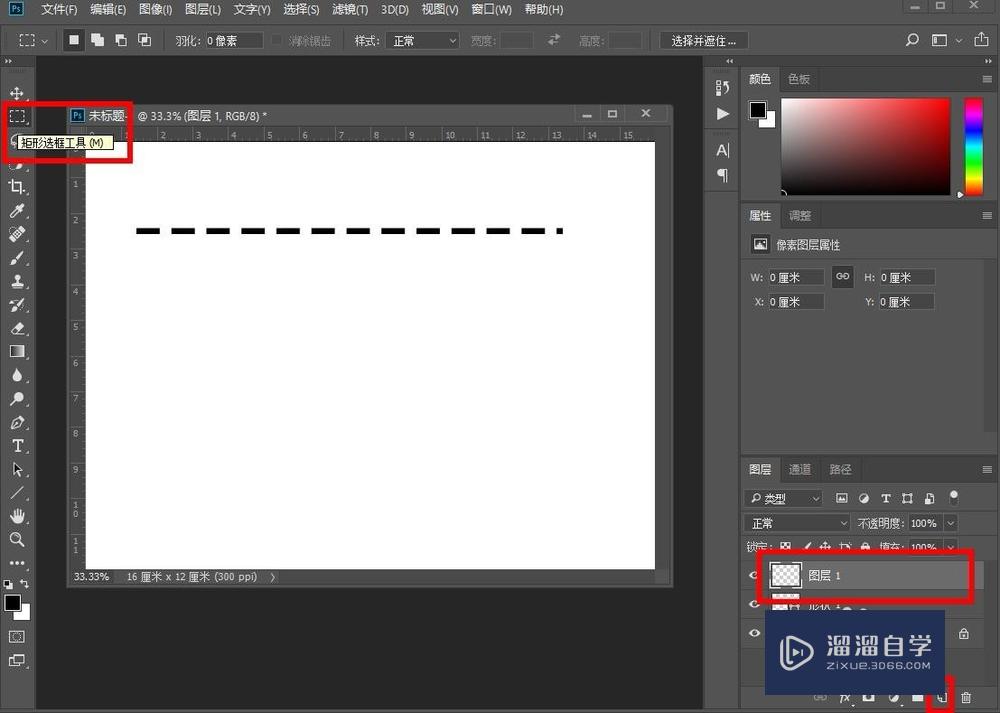Open the 不透明度 opacity slider arrow
The height and width of the screenshot is (713, 1000).
click(951, 523)
